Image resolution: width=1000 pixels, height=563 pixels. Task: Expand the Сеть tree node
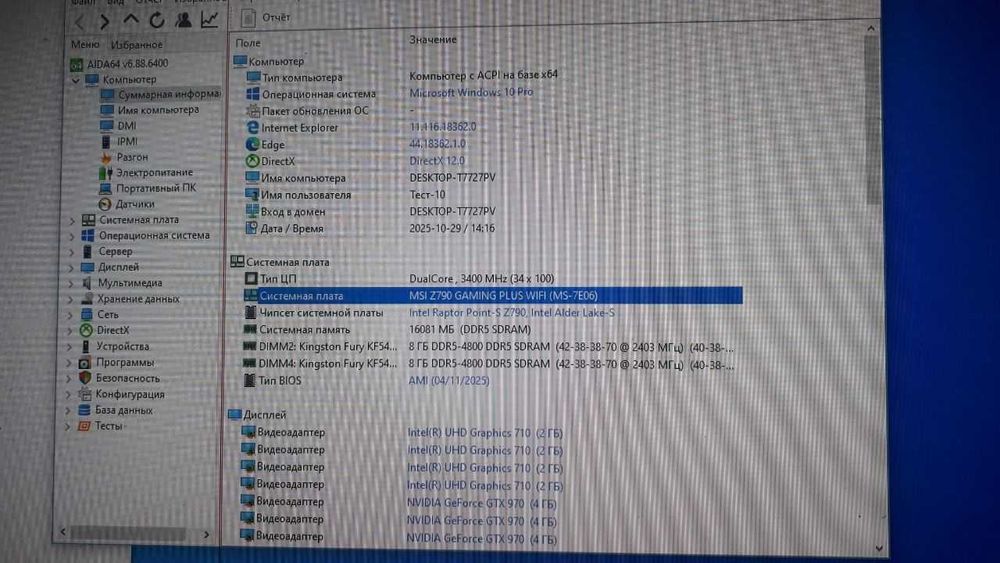click(x=70, y=315)
